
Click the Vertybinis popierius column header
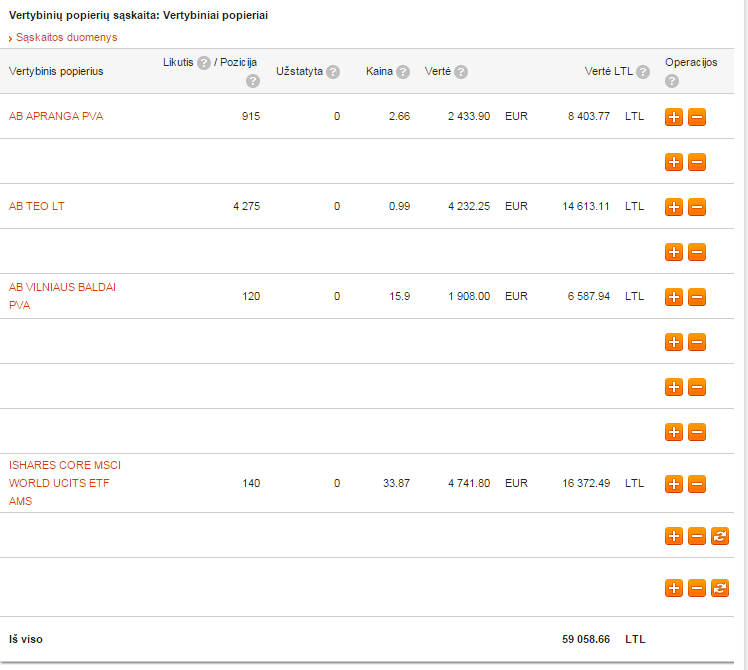click(x=56, y=72)
